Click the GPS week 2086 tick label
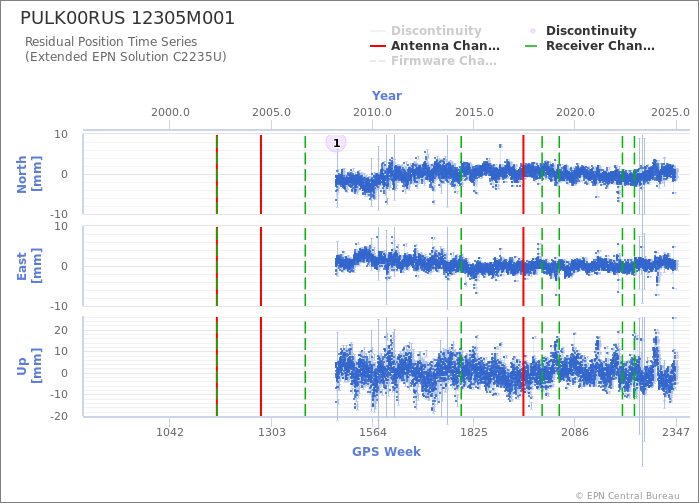 tap(575, 432)
